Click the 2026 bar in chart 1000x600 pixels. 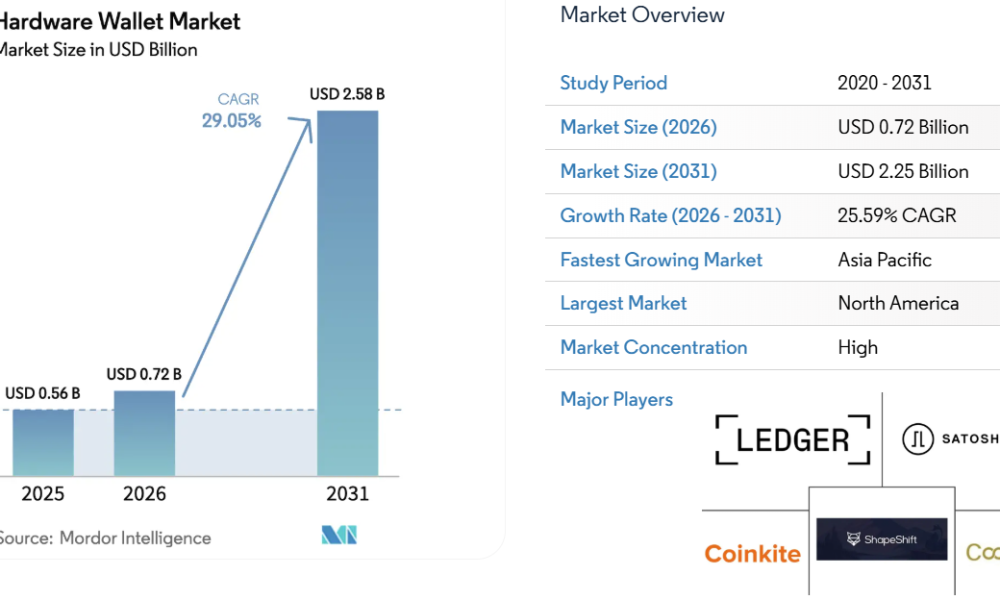[144, 433]
